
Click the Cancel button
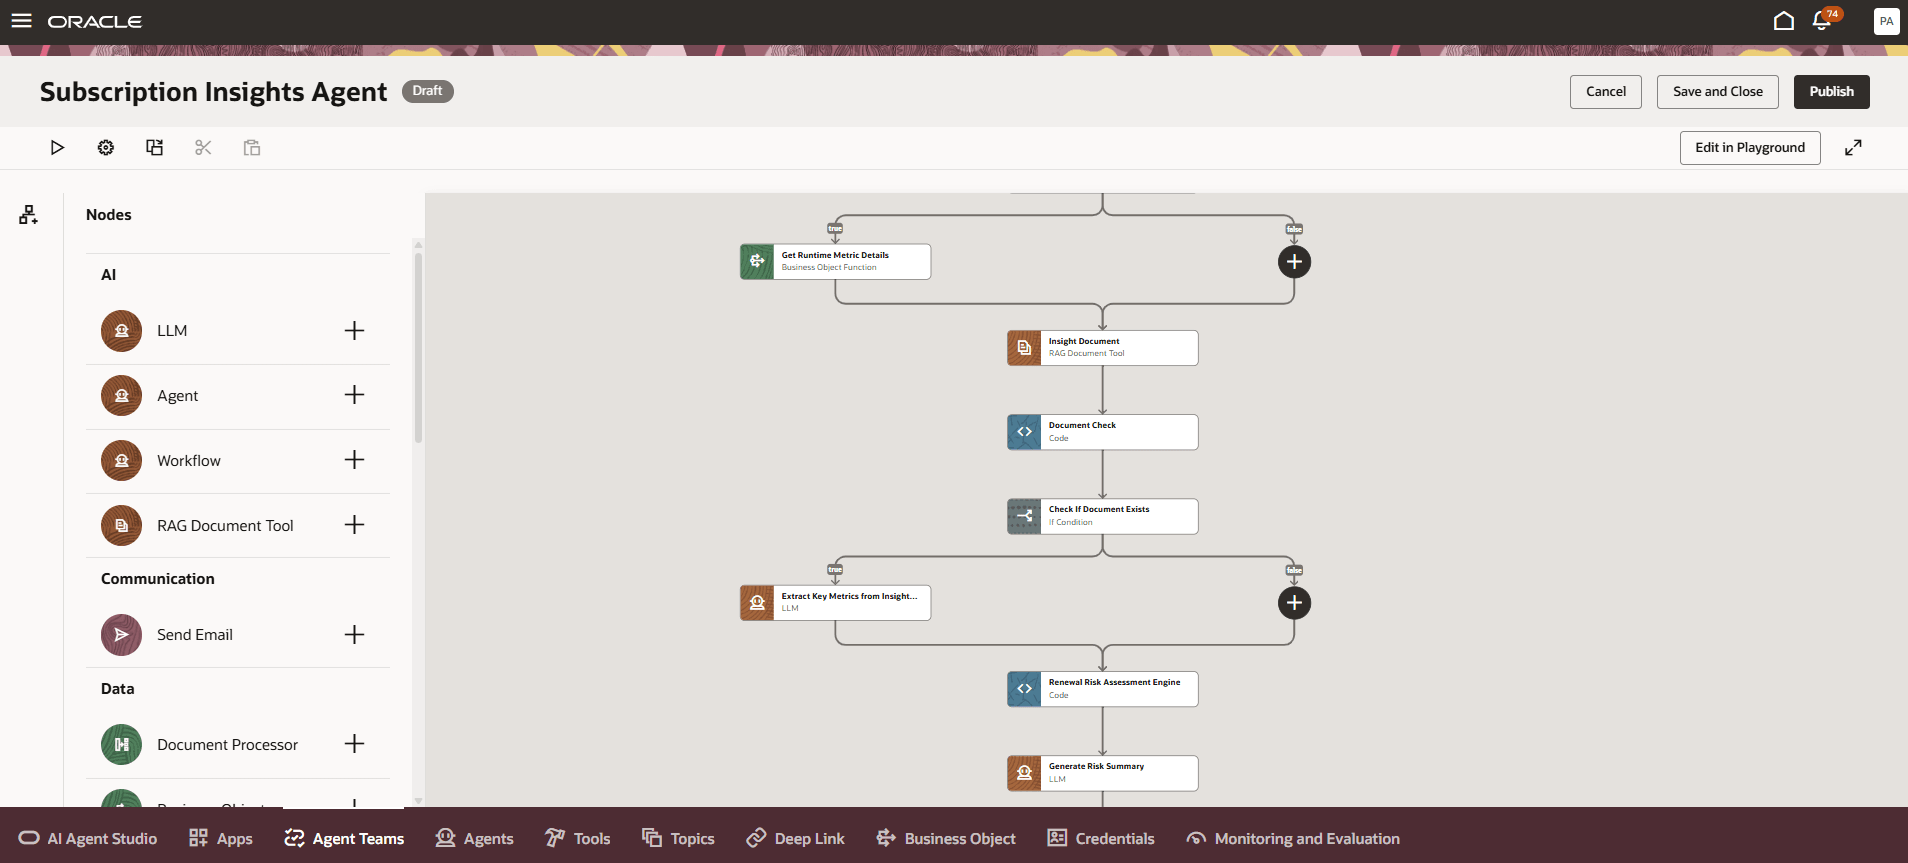click(x=1606, y=92)
